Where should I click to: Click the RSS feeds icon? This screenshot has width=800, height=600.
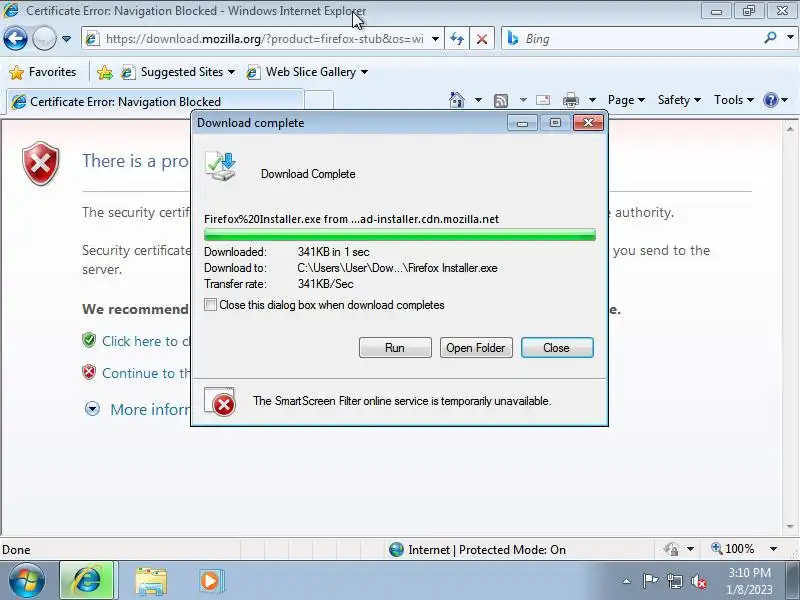pos(501,101)
